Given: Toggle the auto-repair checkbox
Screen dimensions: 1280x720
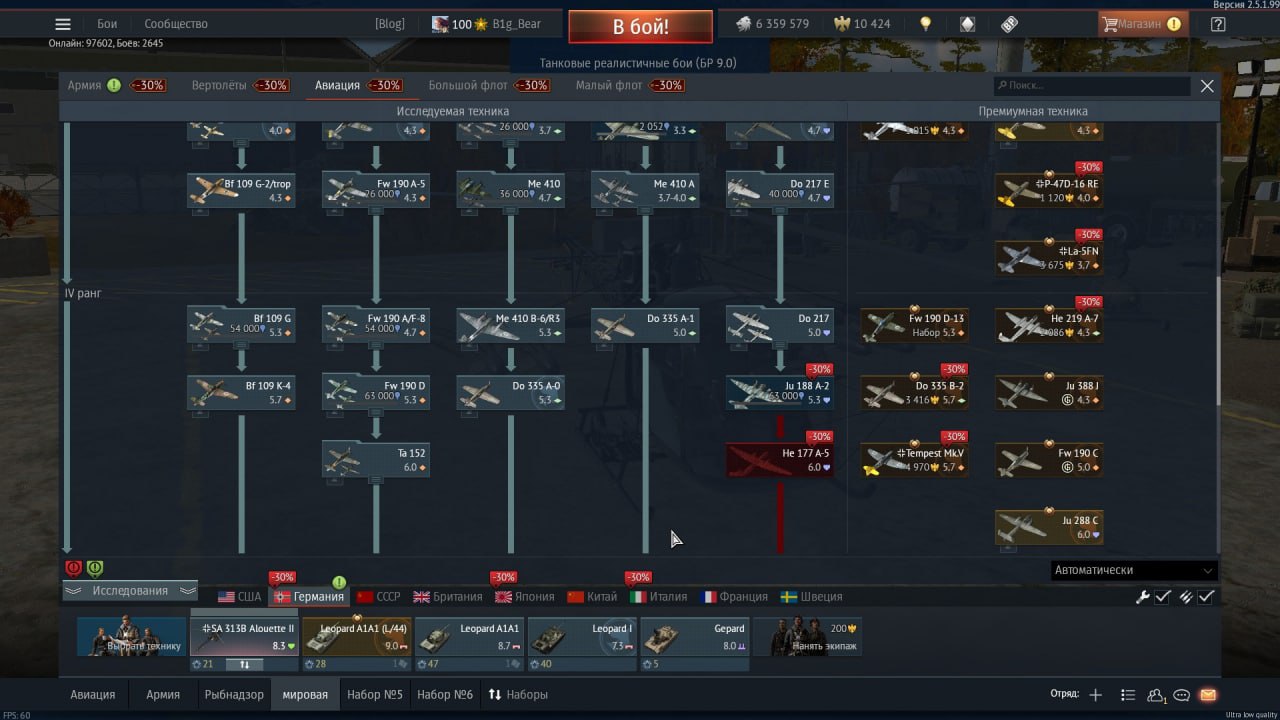Looking at the screenshot, I should [1163, 597].
